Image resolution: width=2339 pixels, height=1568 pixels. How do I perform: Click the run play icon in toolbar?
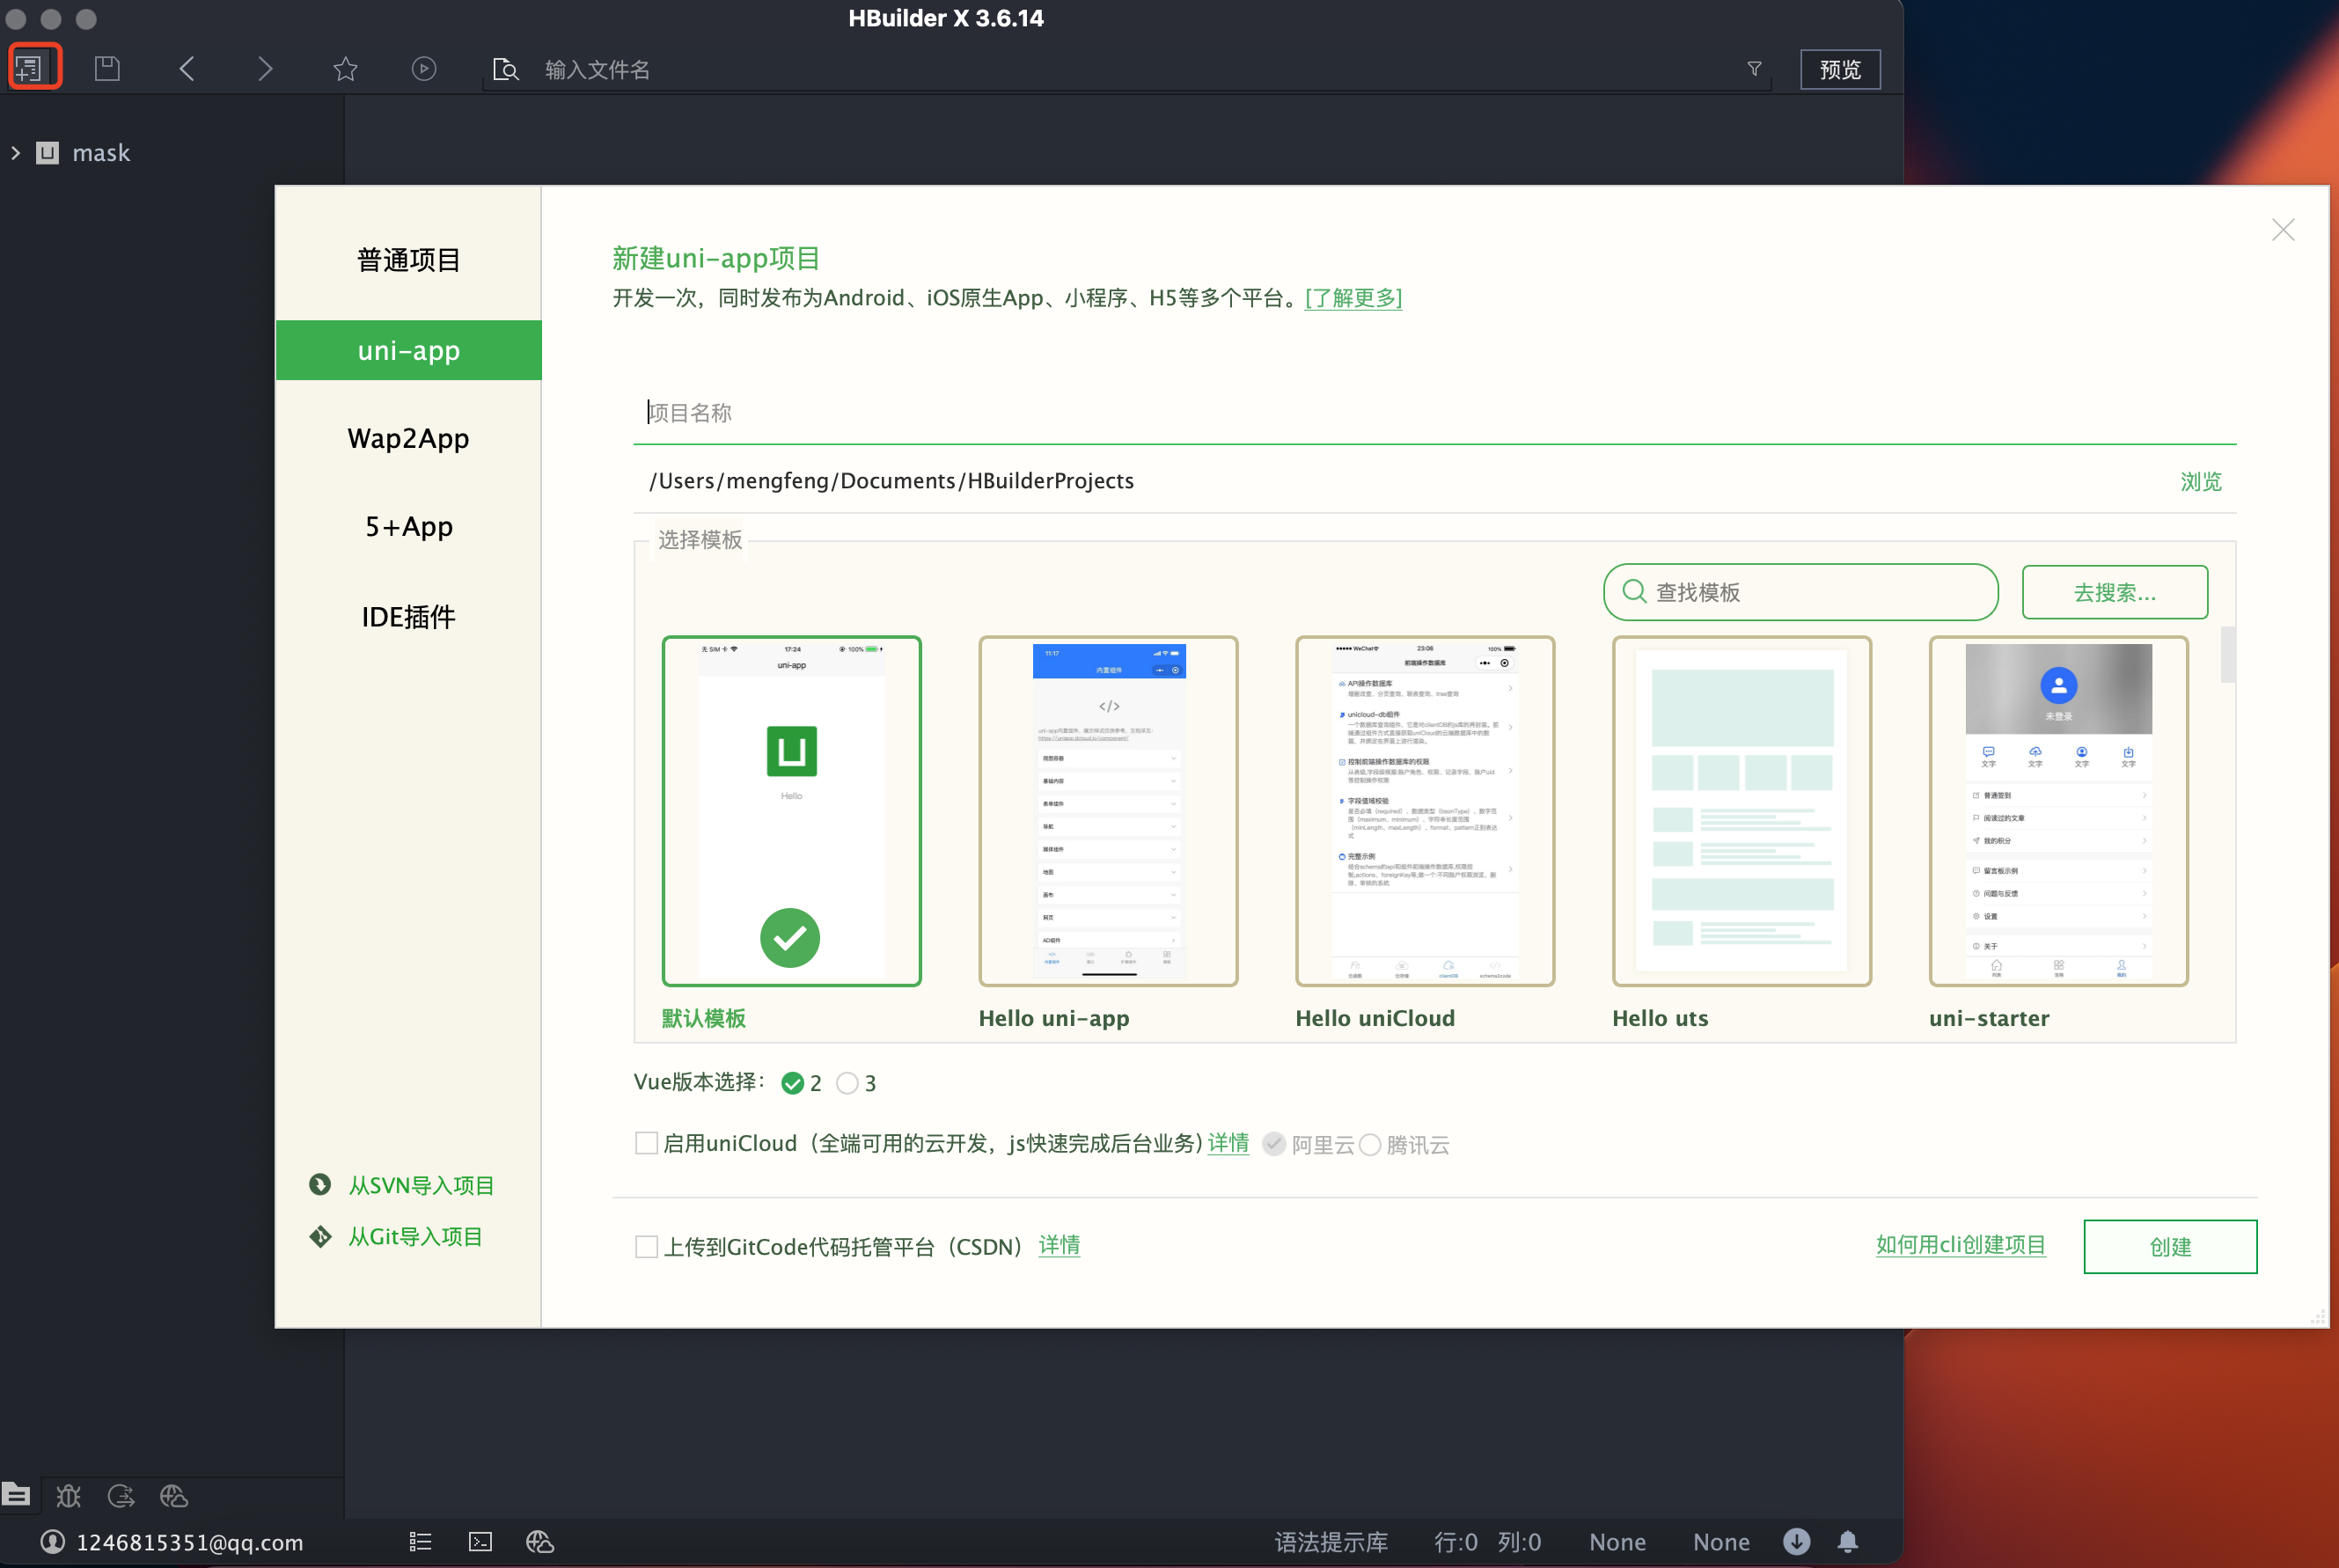pos(424,68)
